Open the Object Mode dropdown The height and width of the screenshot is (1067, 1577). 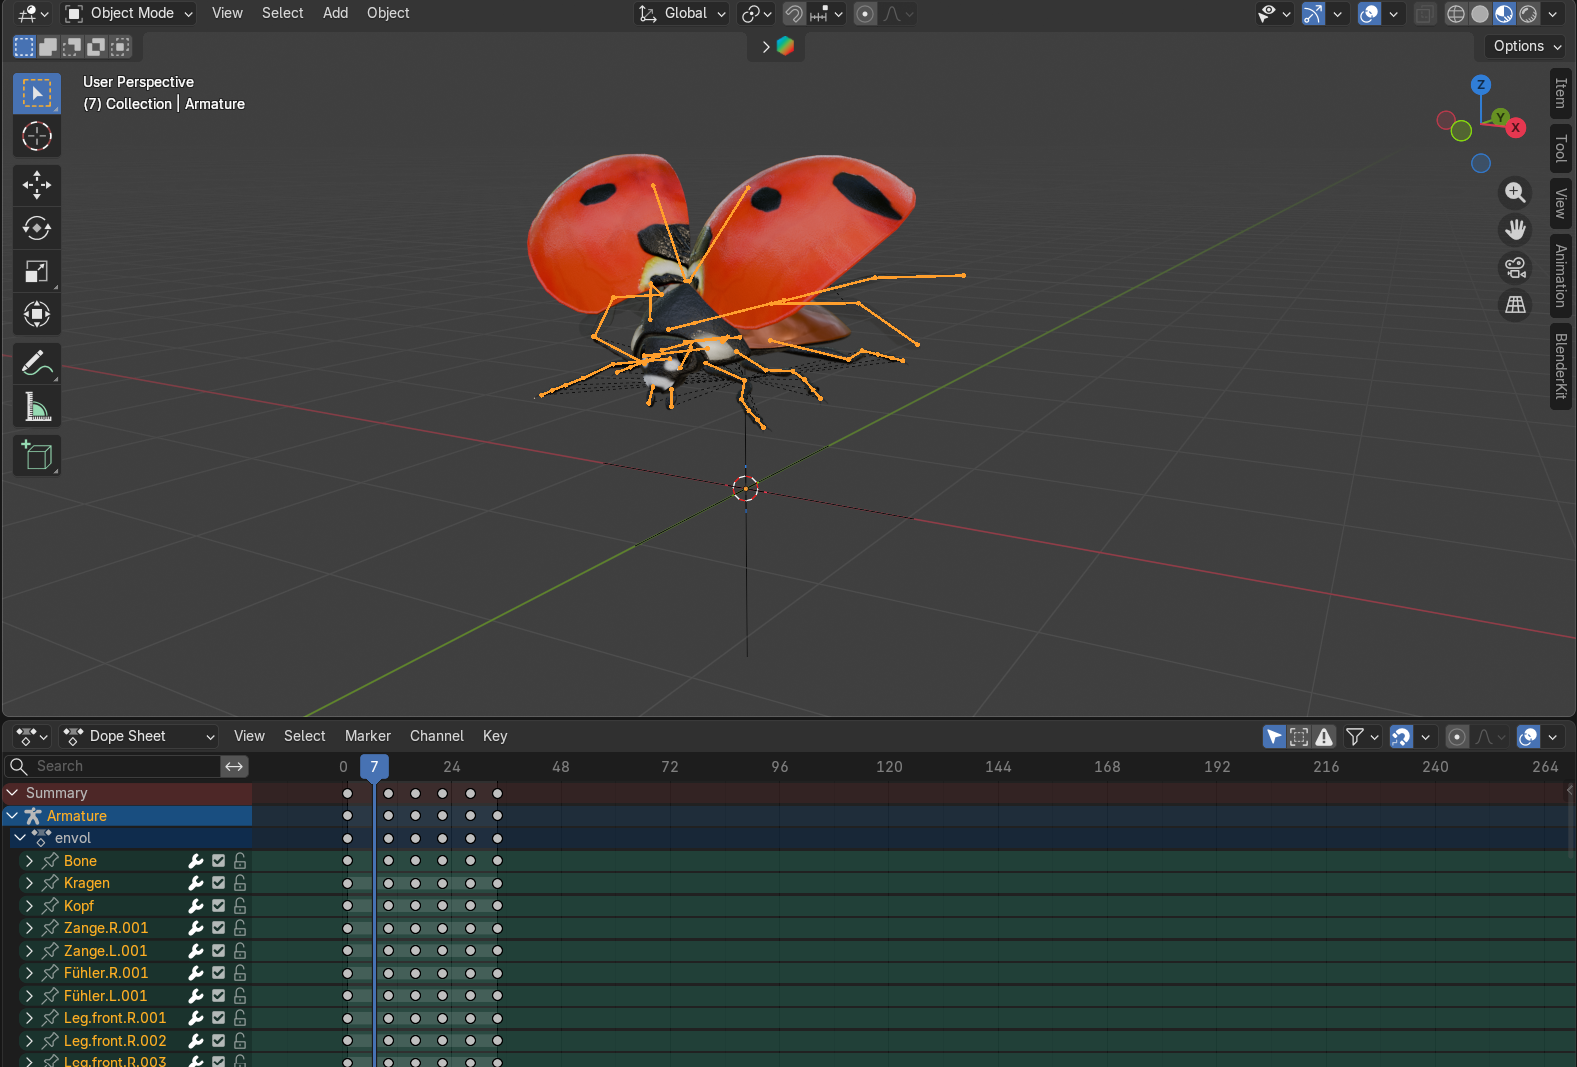point(130,13)
